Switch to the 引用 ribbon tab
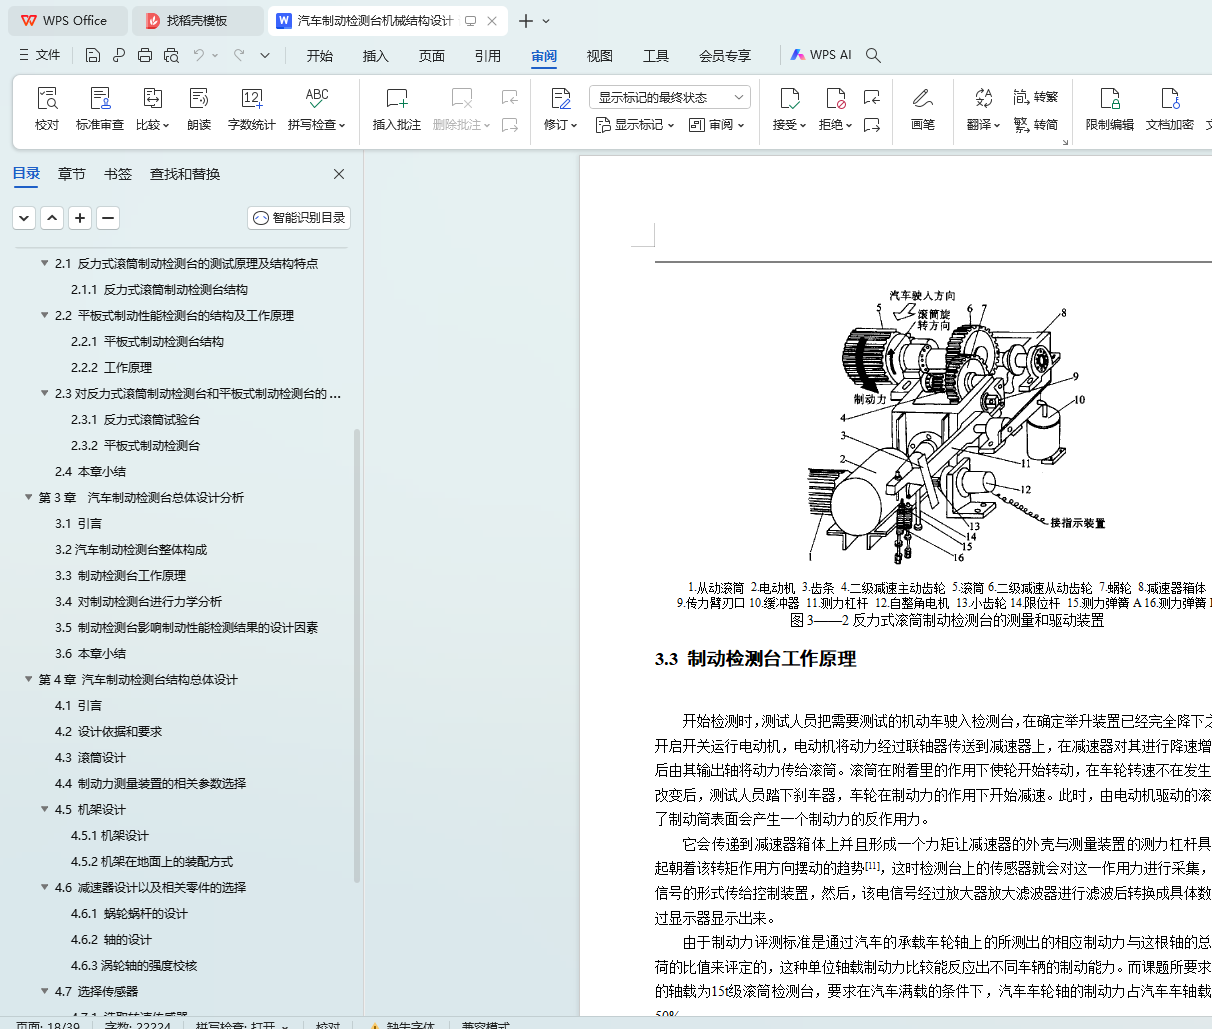The height and width of the screenshot is (1029, 1212). pos(488,56)
